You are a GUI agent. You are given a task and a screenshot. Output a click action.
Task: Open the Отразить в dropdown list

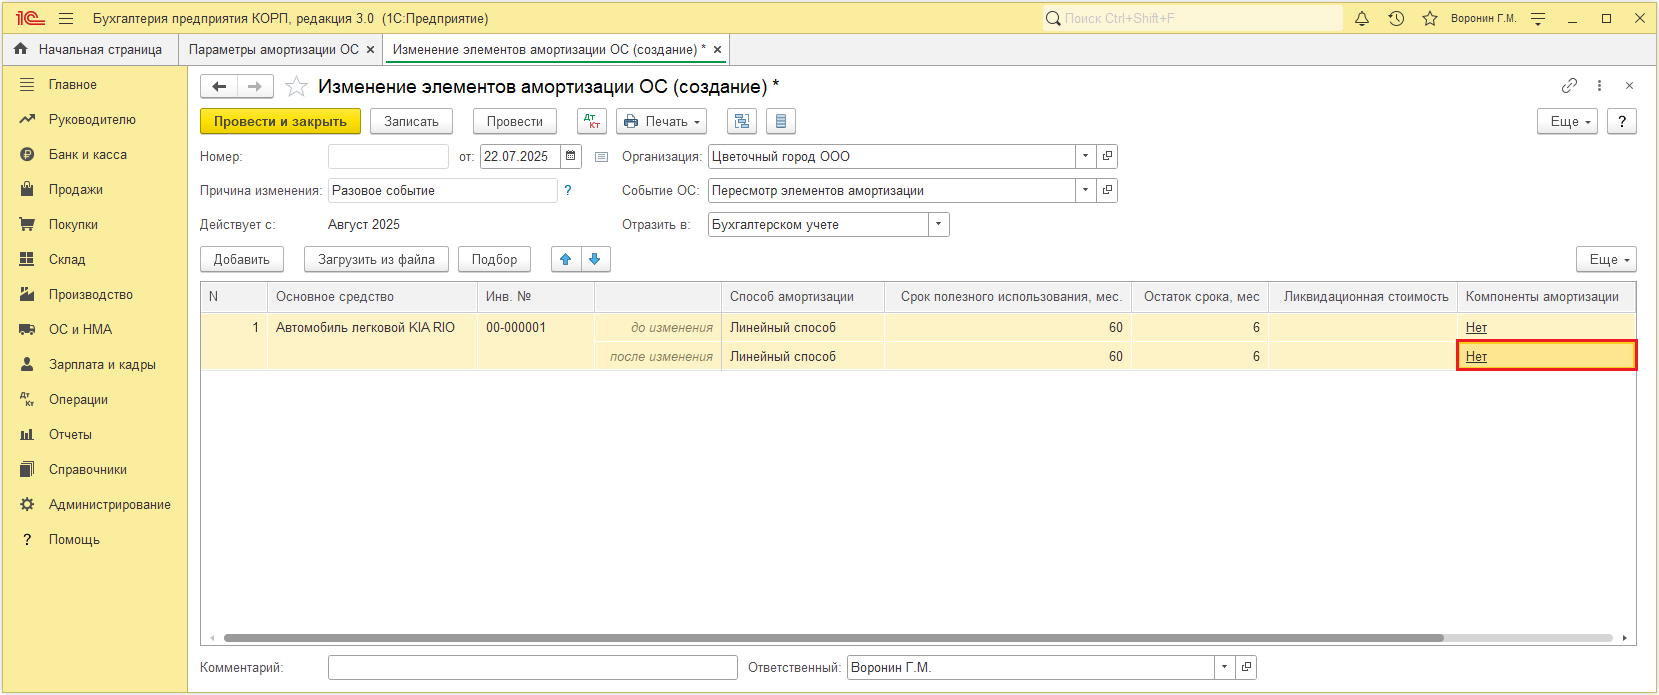tap(938, 224)
